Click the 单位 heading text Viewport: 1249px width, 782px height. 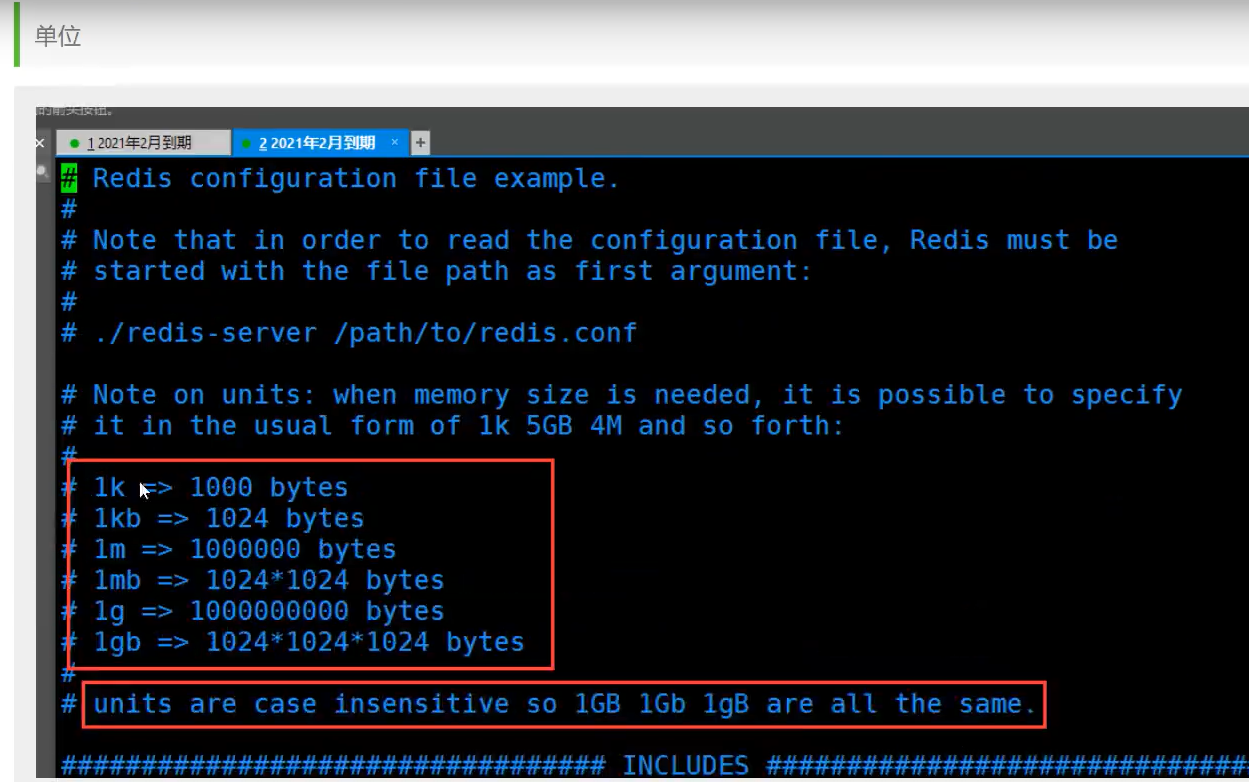click(58, 37)
